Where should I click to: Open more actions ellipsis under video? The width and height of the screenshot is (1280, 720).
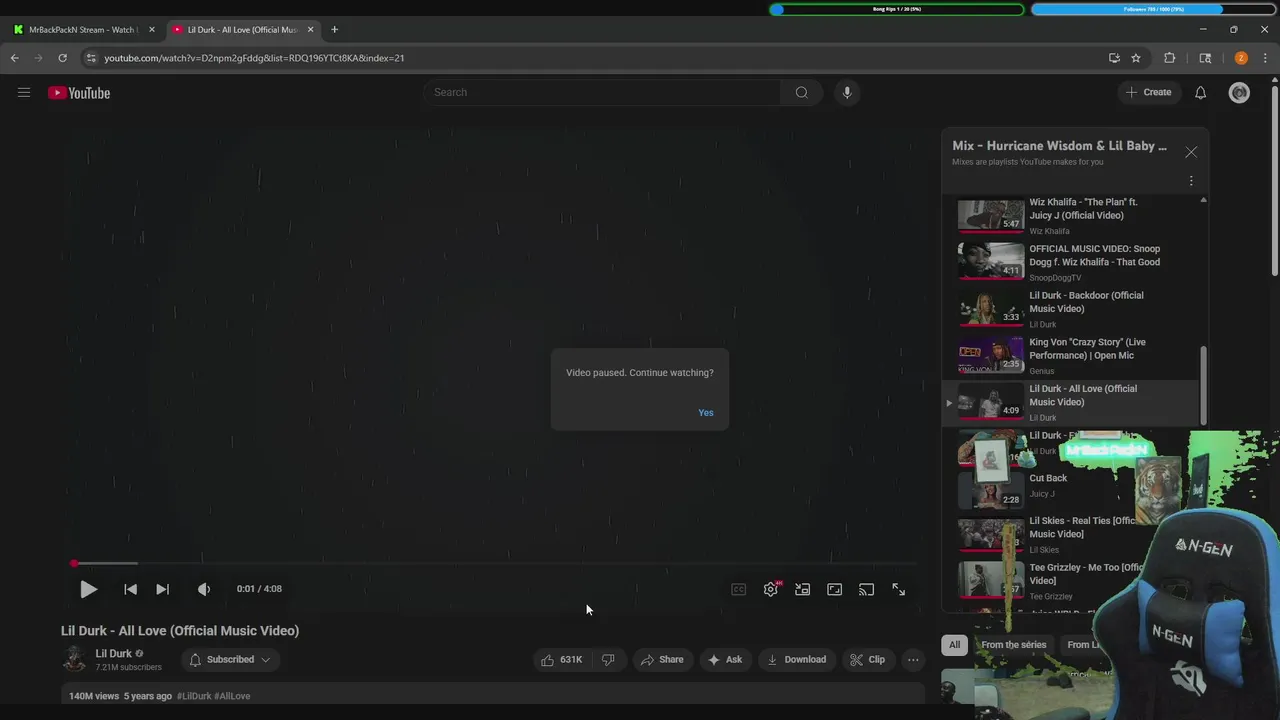(x=913, y=659)
